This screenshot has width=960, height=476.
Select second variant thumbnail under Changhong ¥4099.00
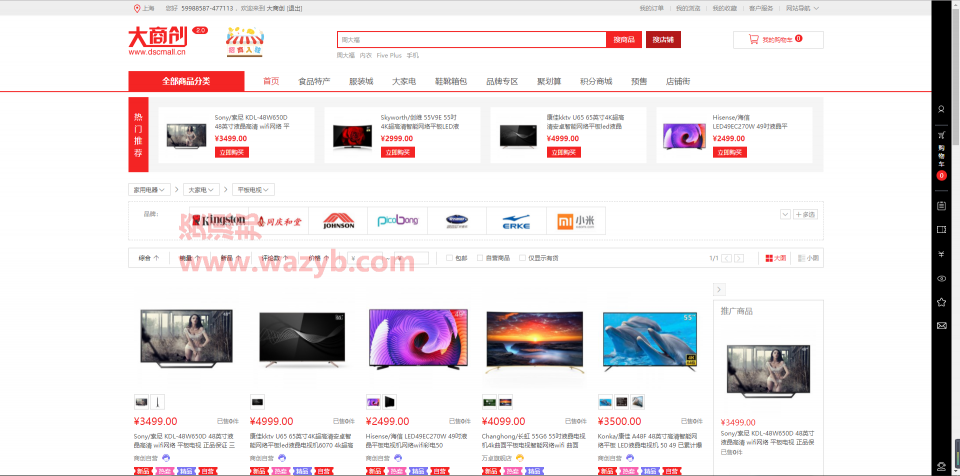click(506, 402)
